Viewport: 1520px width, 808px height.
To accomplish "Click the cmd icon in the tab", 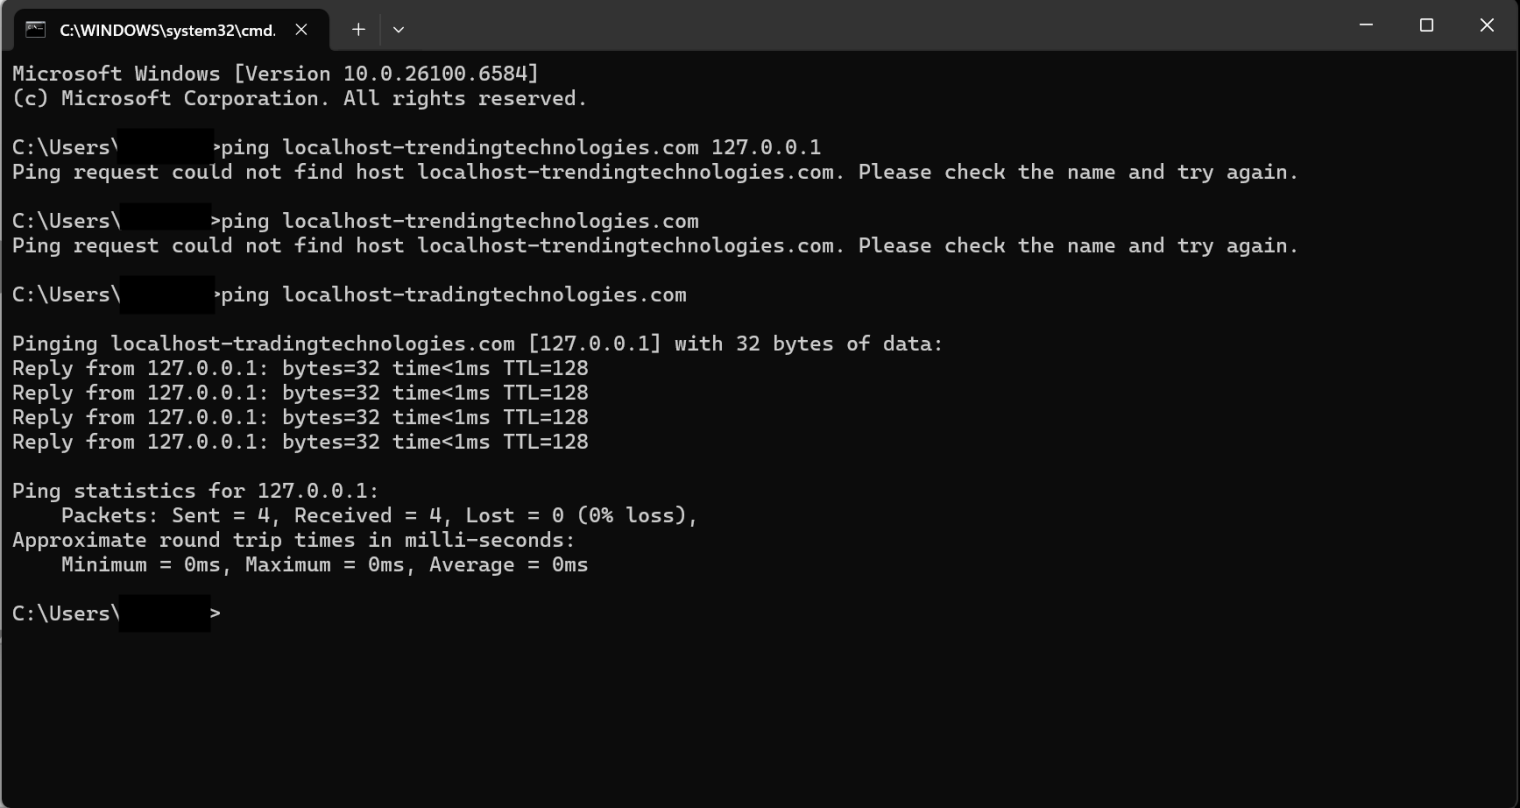I will click(x=35, y=29).
